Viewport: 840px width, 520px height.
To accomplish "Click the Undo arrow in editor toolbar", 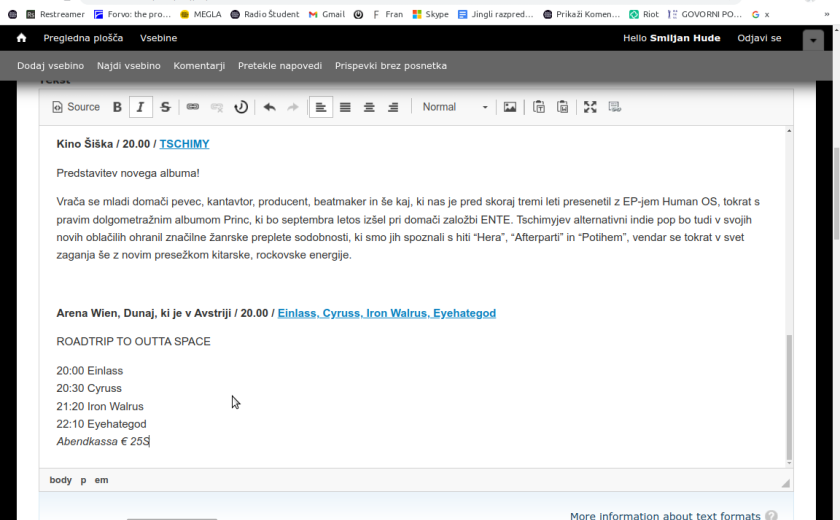I will tap(269, 107).
